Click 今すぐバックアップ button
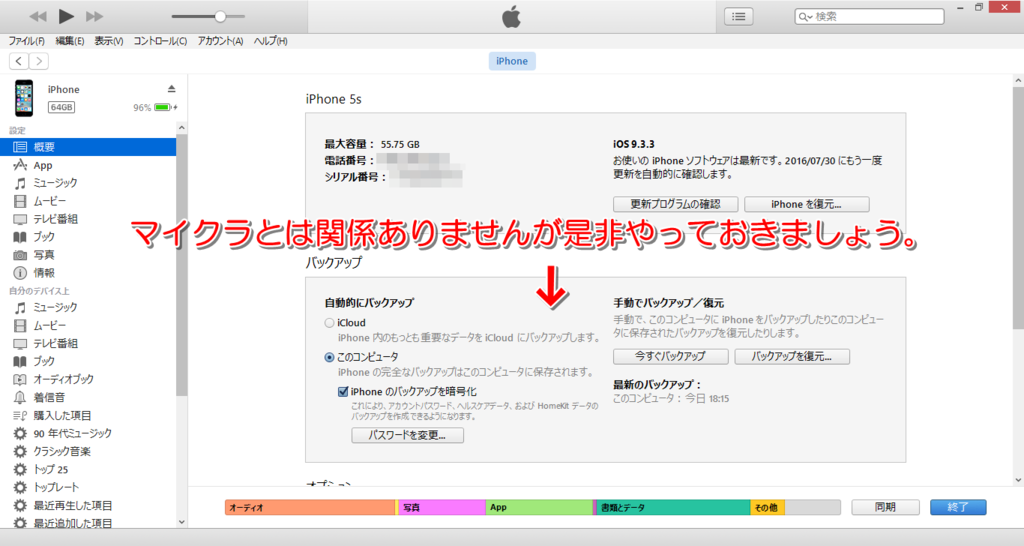The height and width of the screenshot is (546, 1024). (x=671, y=357)
